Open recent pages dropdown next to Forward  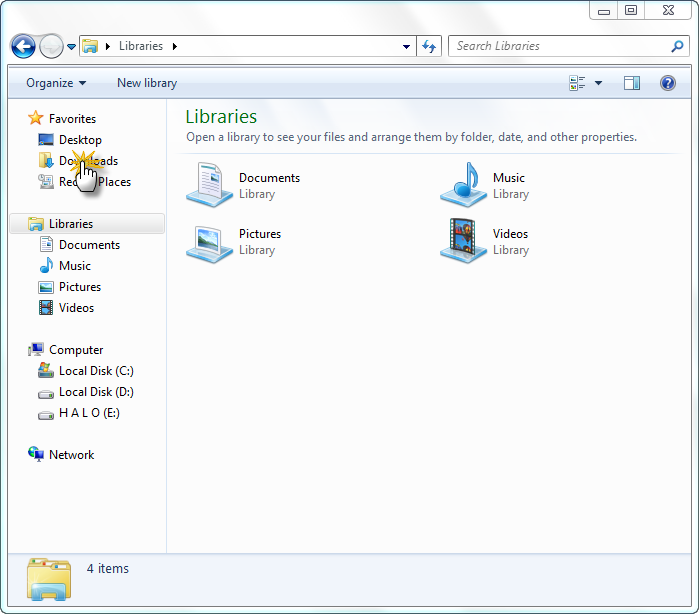pyautogui.click(x=72, y=47)
